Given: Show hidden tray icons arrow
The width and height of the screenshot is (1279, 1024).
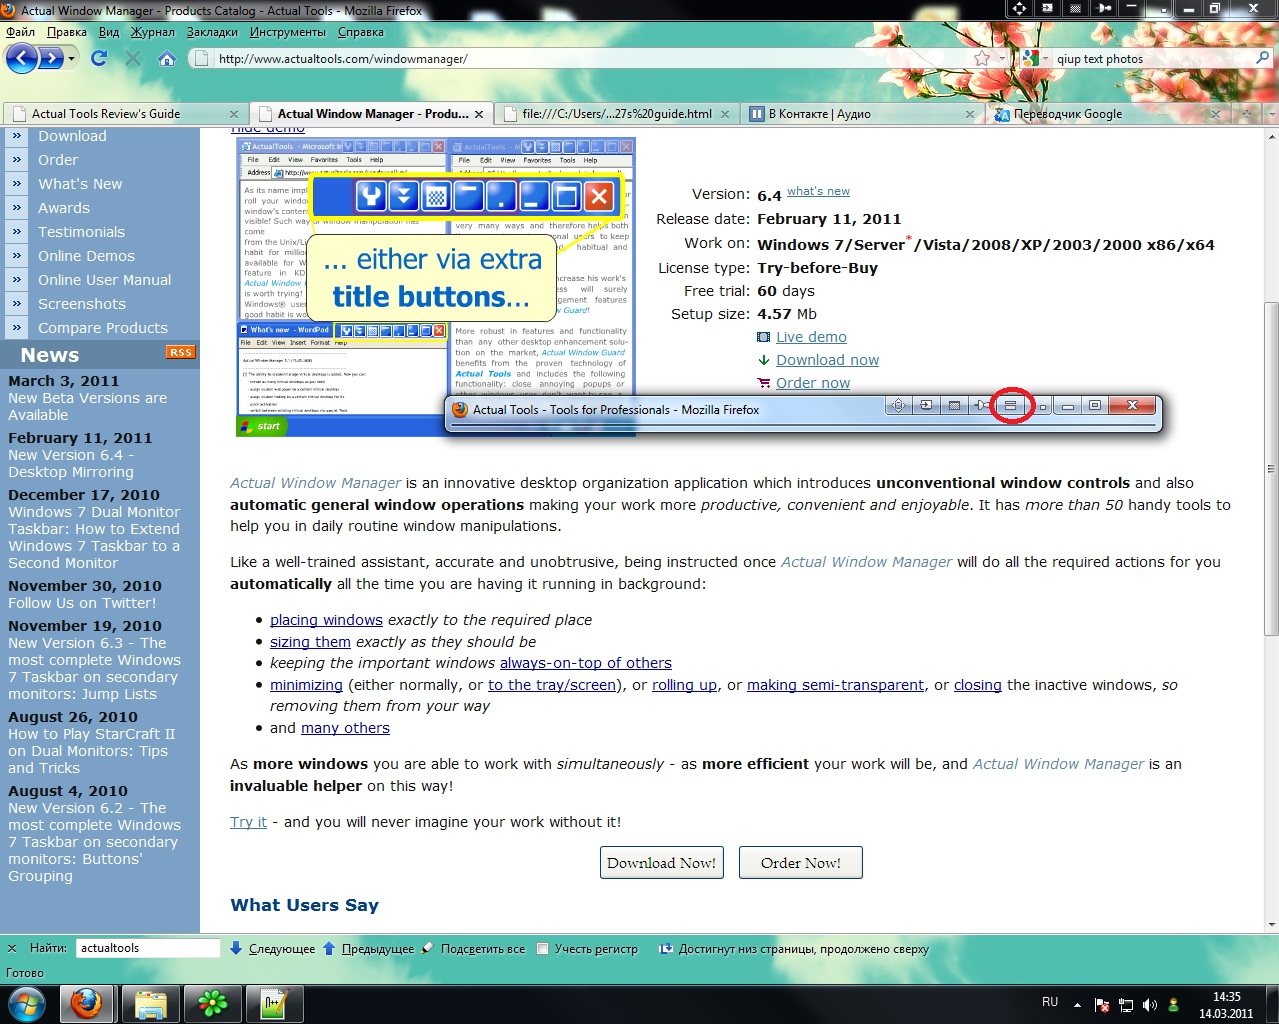Looking at the screenshot, I should [1077, 1005].
